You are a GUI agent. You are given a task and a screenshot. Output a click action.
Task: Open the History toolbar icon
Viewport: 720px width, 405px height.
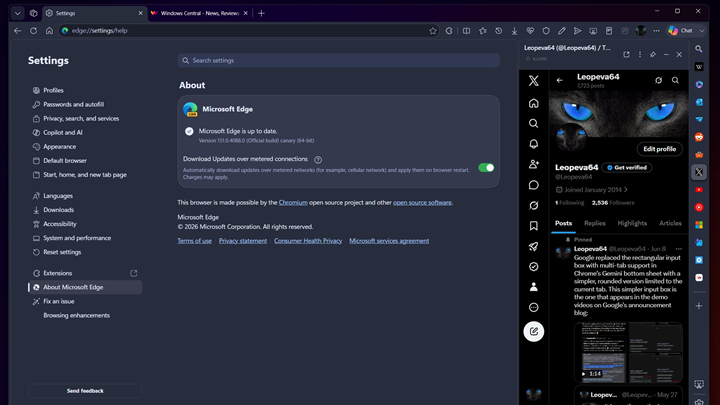tap(498, 31)
